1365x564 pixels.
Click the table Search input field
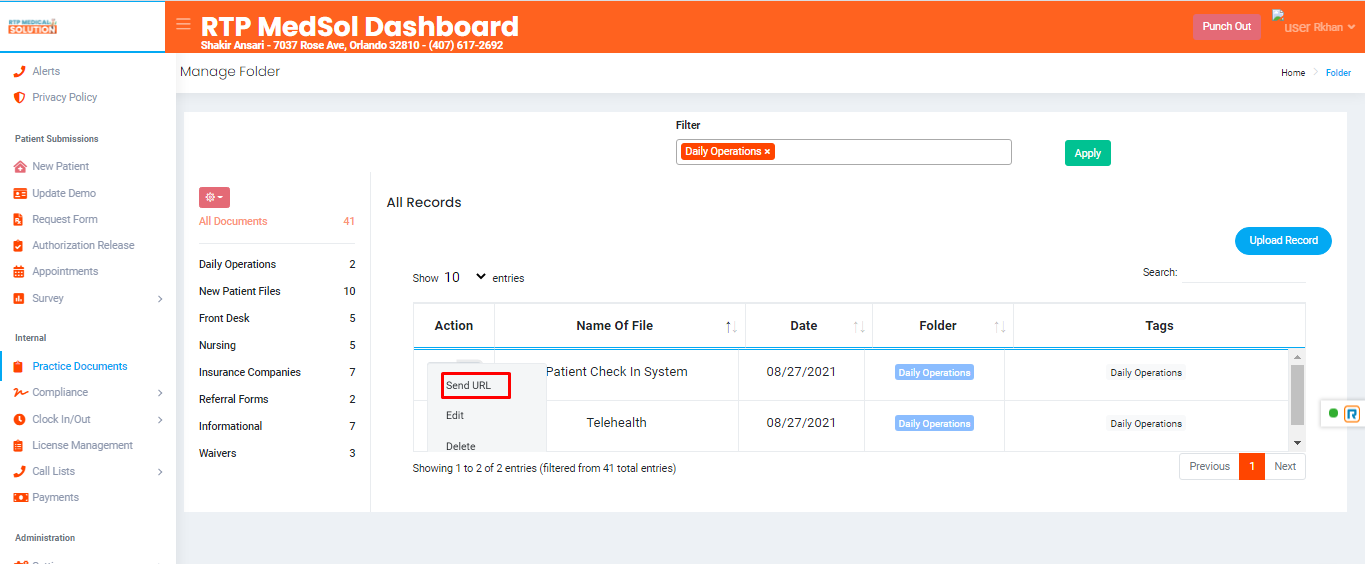pyautogui.click(x=1243, y=273)
